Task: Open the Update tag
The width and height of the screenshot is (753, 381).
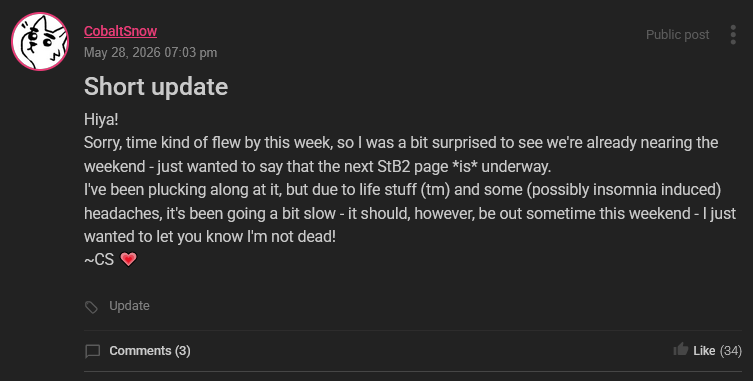Action: coord(129,306)
